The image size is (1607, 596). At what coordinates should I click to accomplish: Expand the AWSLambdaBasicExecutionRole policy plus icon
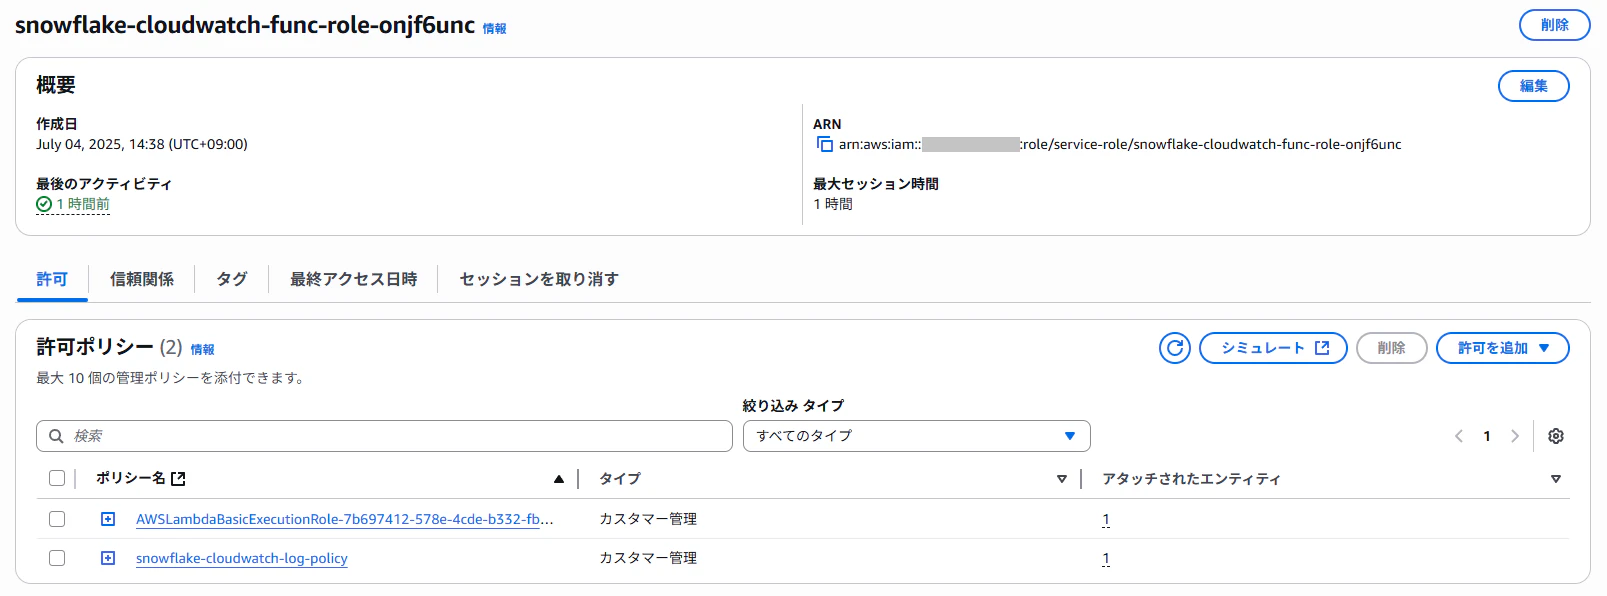pos(108,519)
